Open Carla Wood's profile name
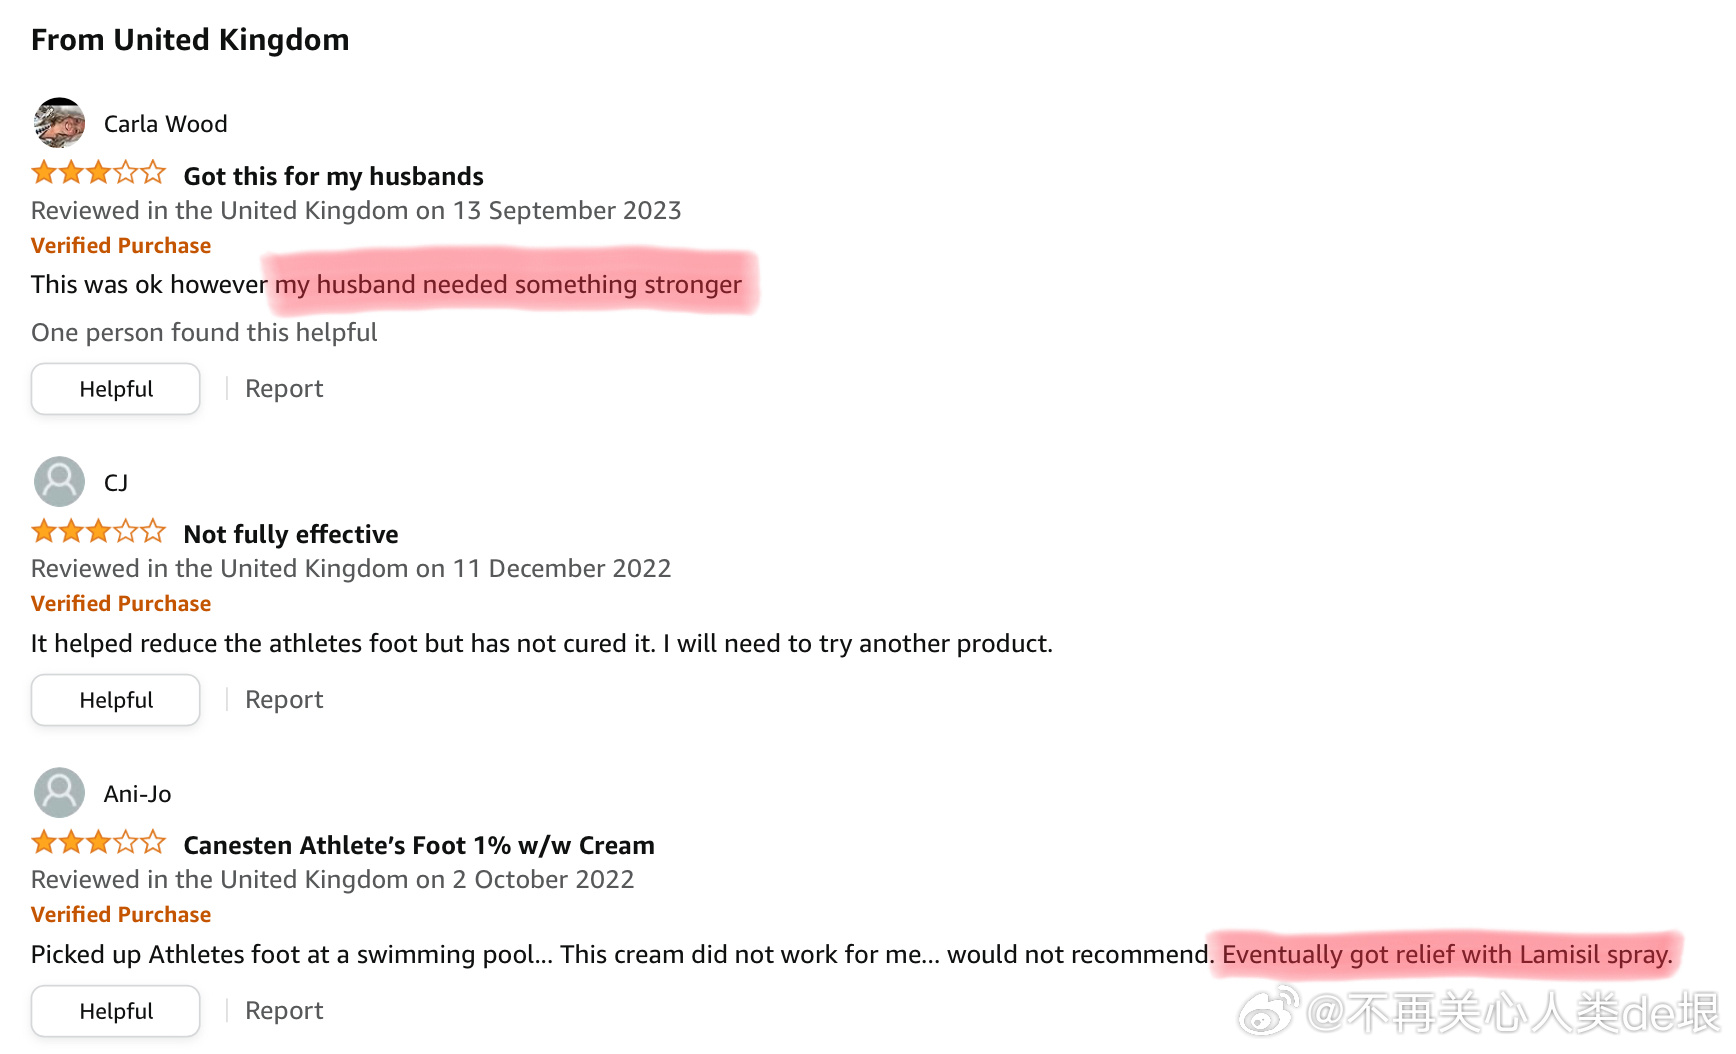This screenshot has width=1736, height=1054. point(166,124)
